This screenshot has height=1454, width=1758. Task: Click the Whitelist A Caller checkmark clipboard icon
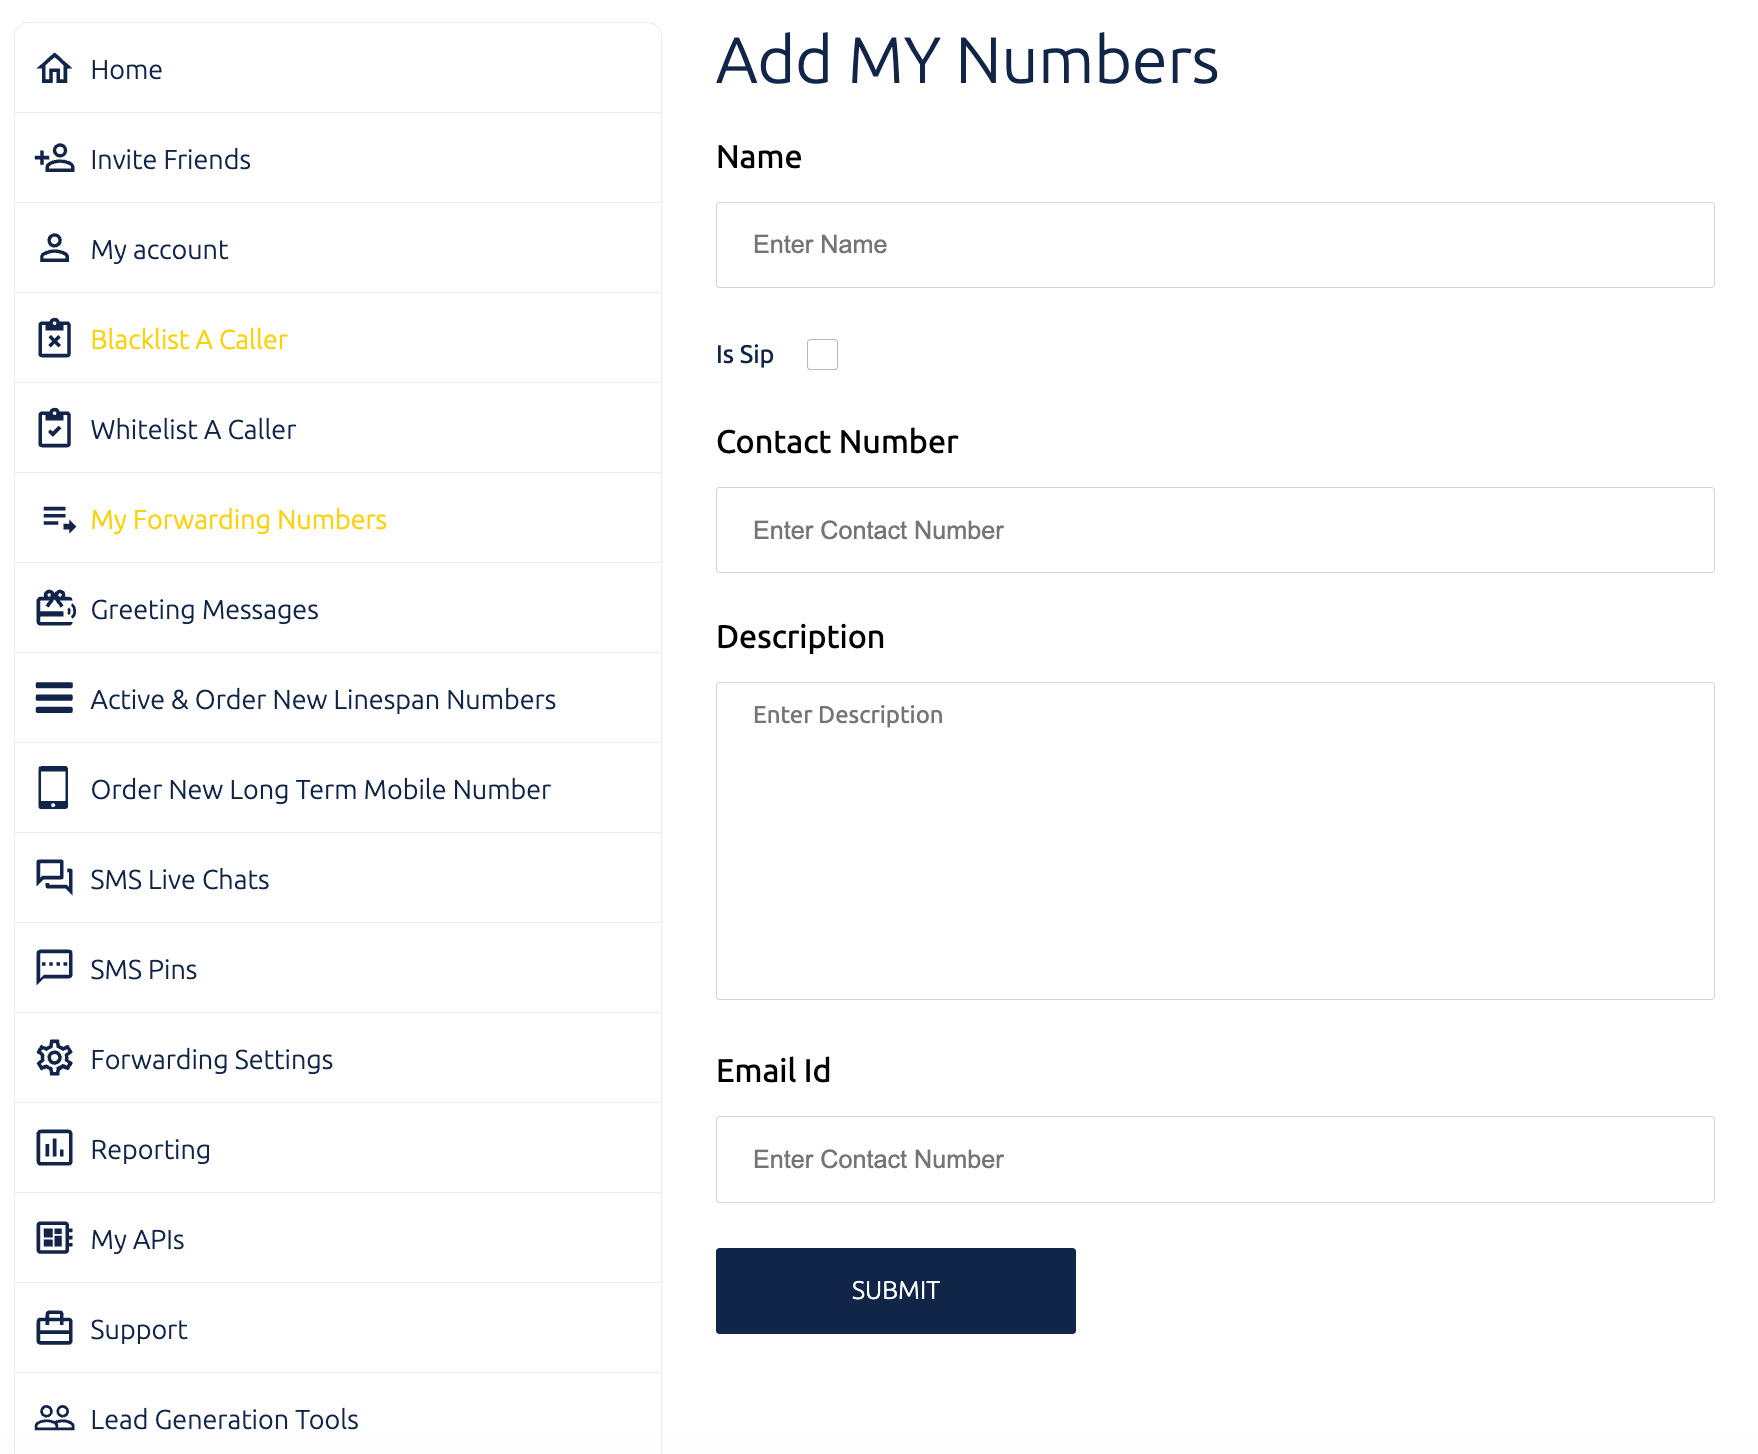[x=54, y=428]
